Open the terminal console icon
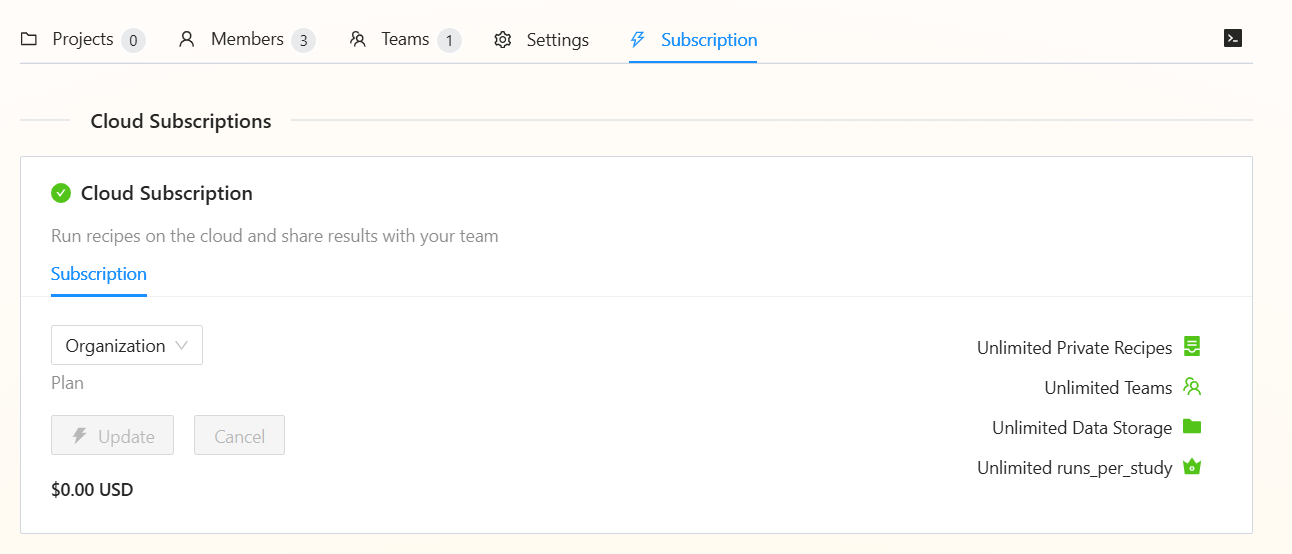Screen dimensions: 1292x554 click(1232, 39)
